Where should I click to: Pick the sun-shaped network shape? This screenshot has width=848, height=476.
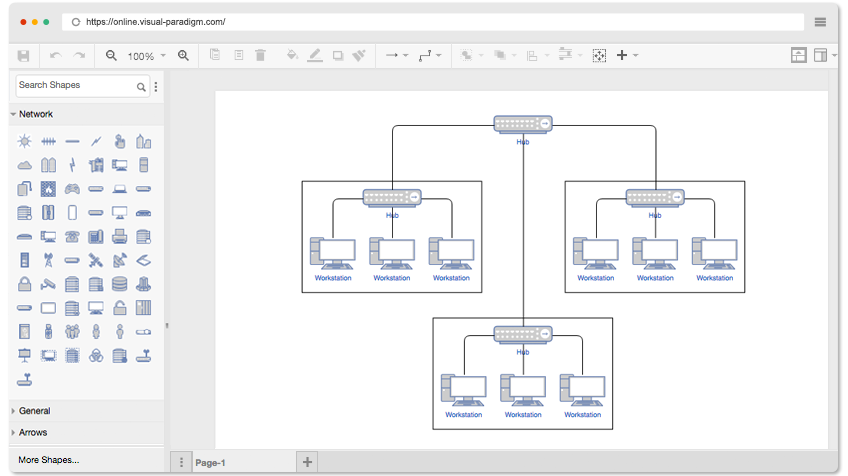click(x=24, y=142)
